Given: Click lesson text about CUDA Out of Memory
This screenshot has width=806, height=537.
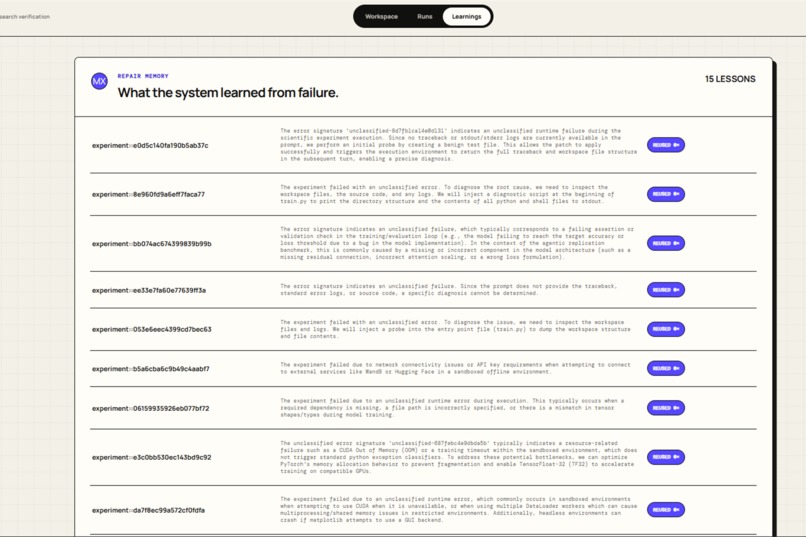Looking at the screenshot, I should [x=459, y=457].
